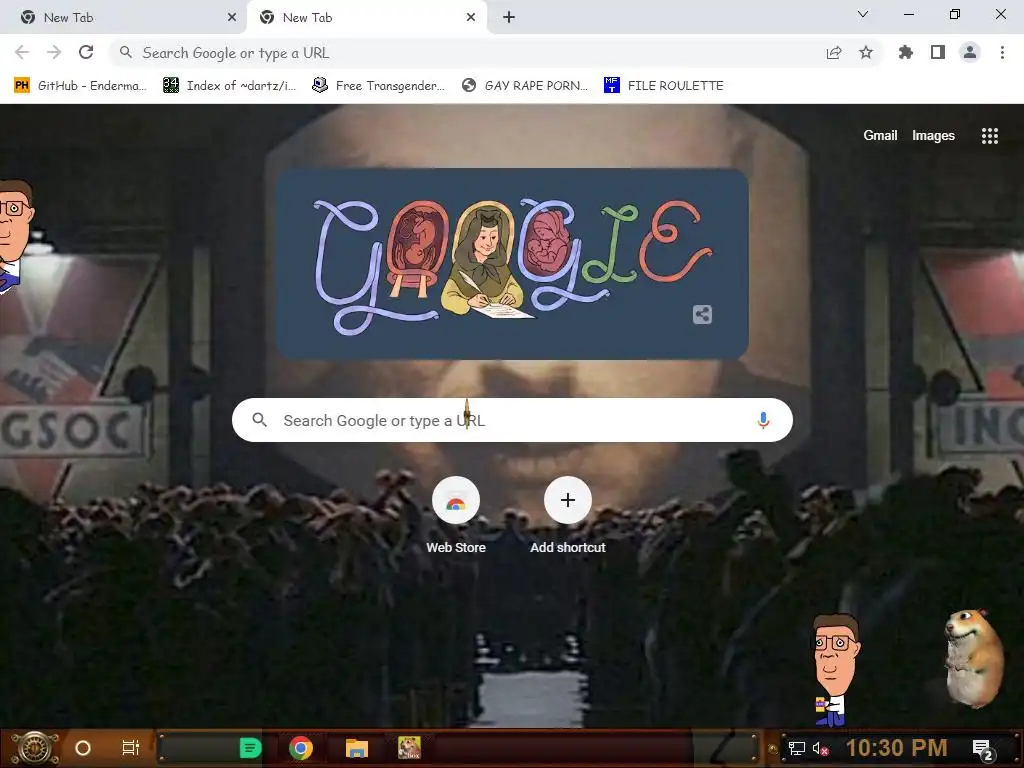The image size is (1024, 768).
Task: Open the notification center with 2 badge
Action: coord(983,749)
